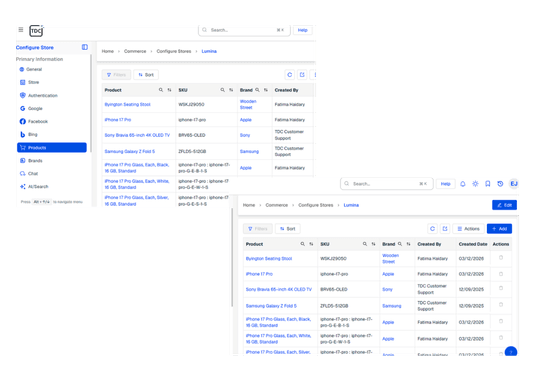Click export icon in upper-left view toolbar
Viewport: 540px width, 384px height.
click(x=302, y=75)
